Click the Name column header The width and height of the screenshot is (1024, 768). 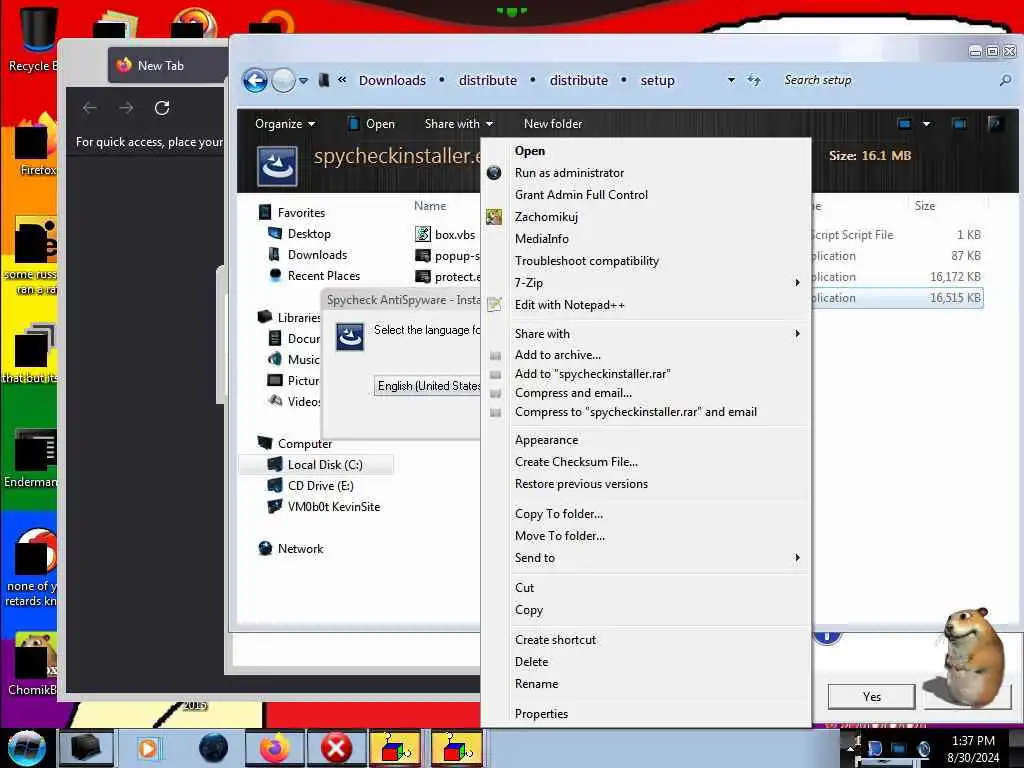[x=430, y=206]
